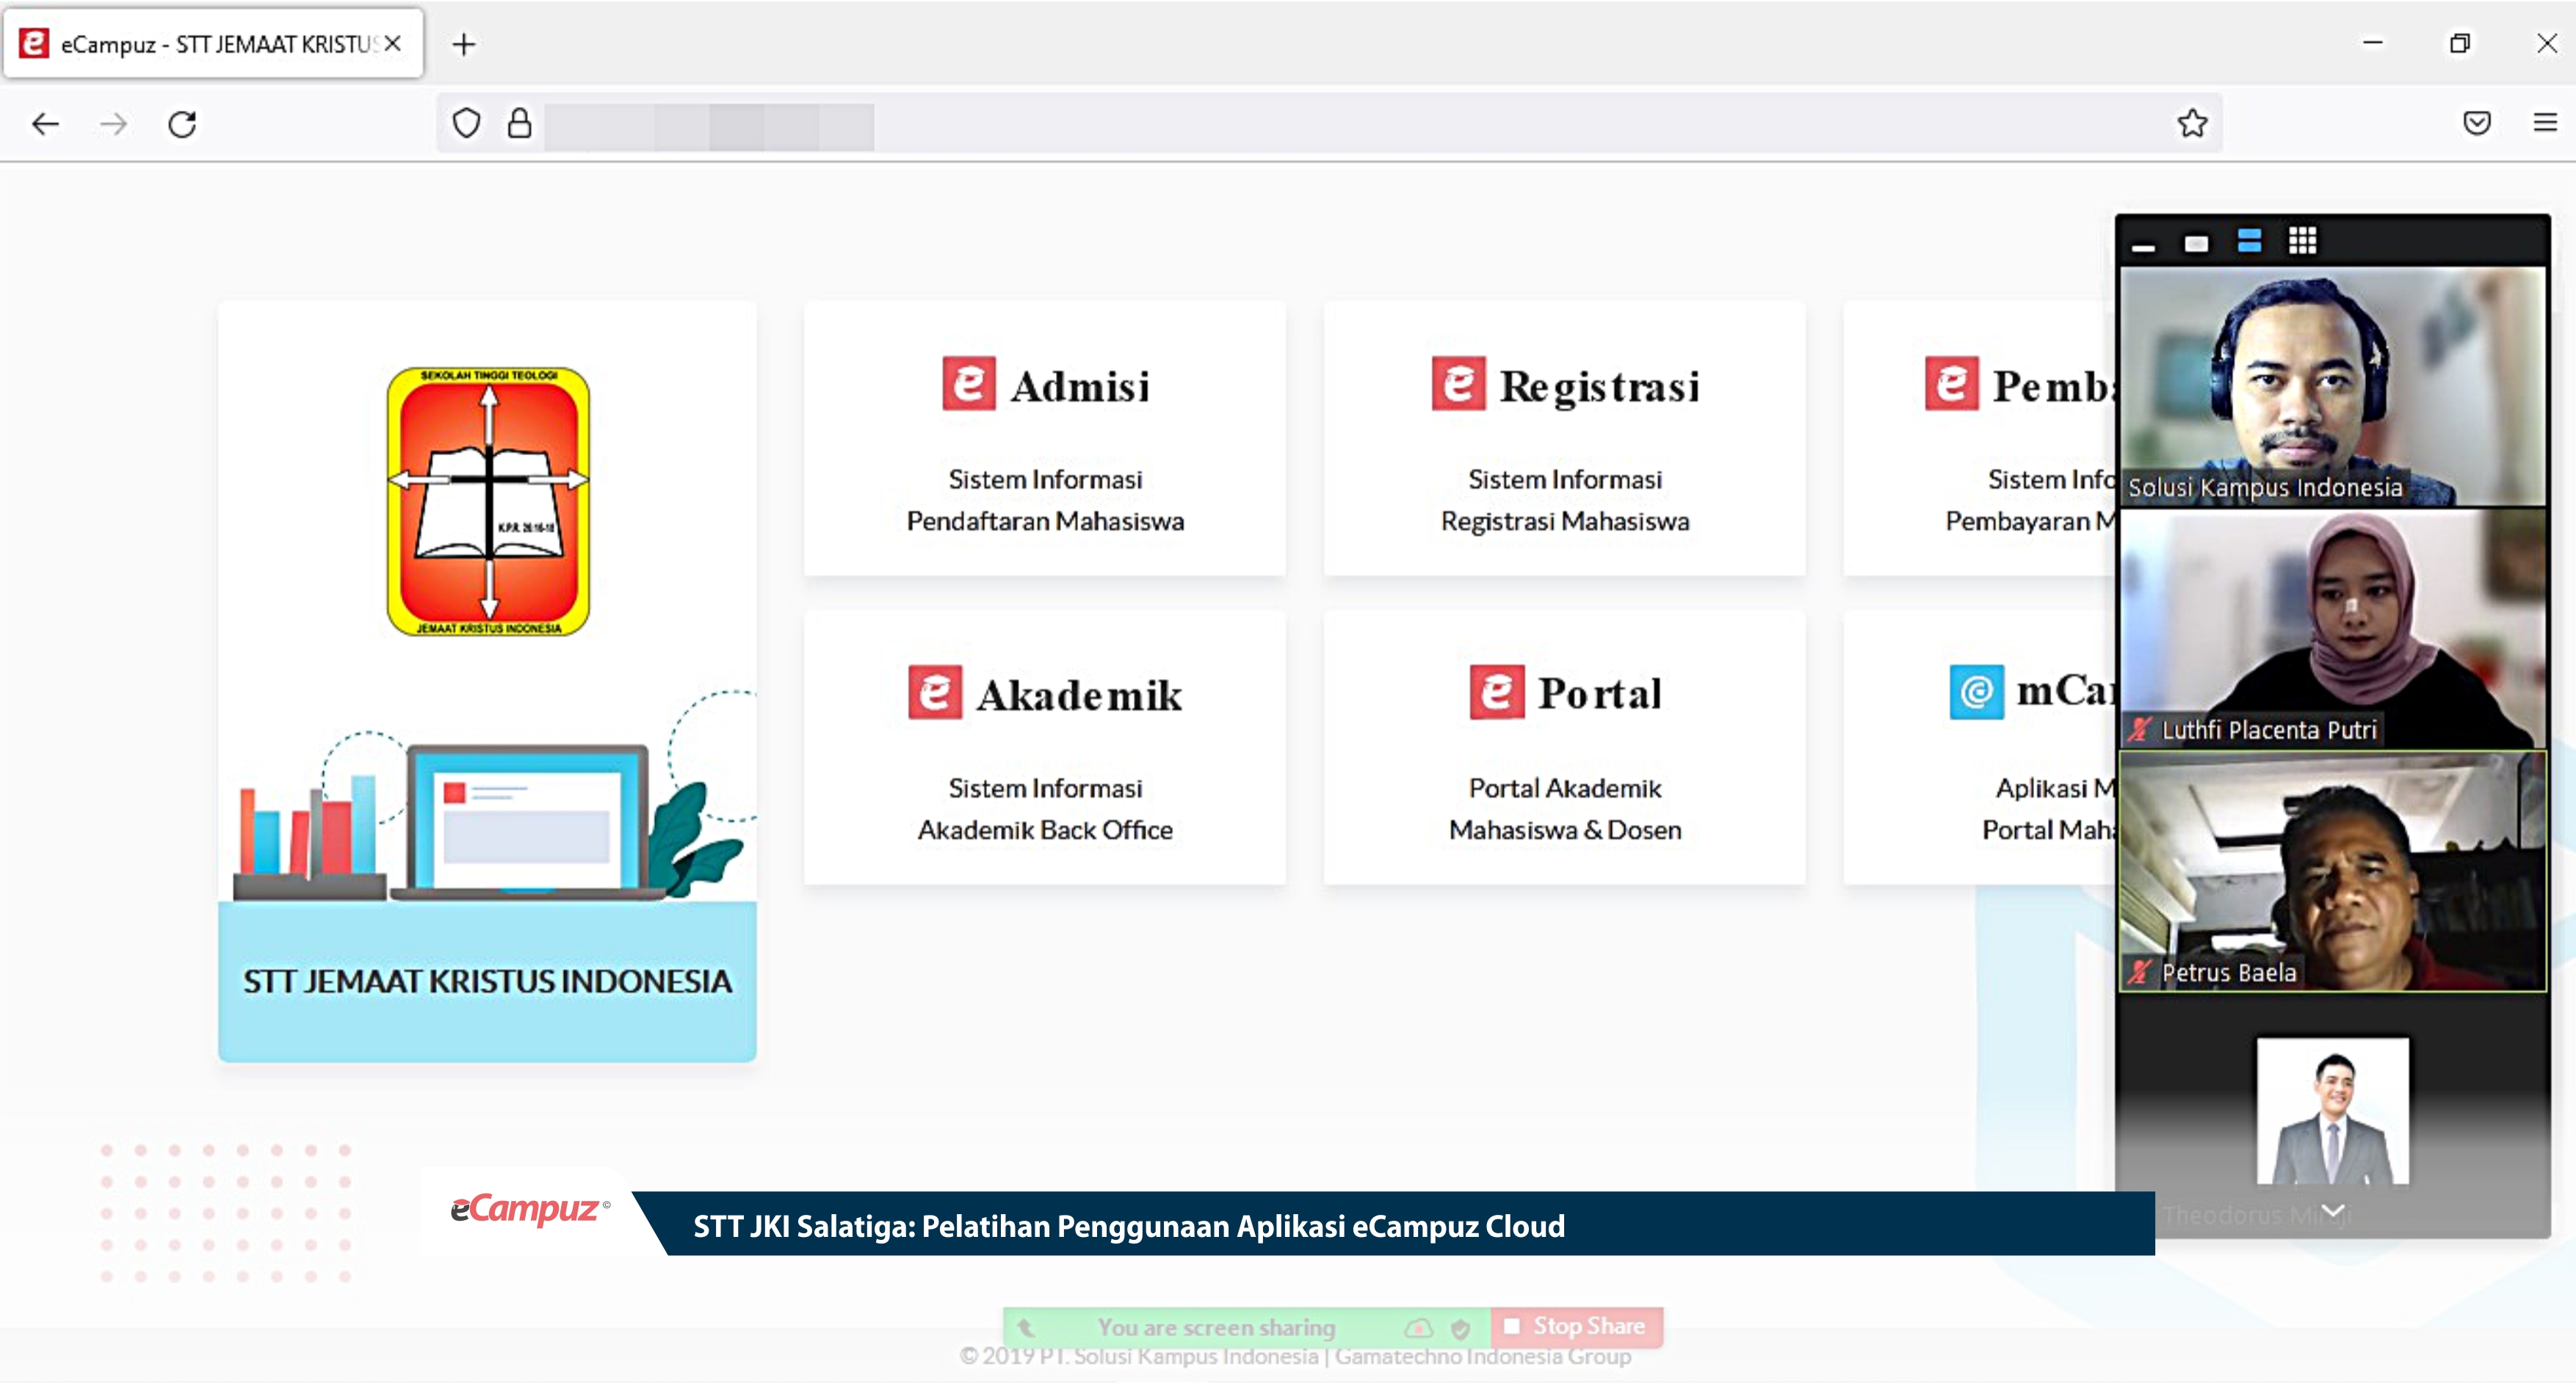This screenshot has width=2576, height=1383.
Task: Click the security shield on sharing bar
Action: pyautogui.click(x=1460, y=1329)
